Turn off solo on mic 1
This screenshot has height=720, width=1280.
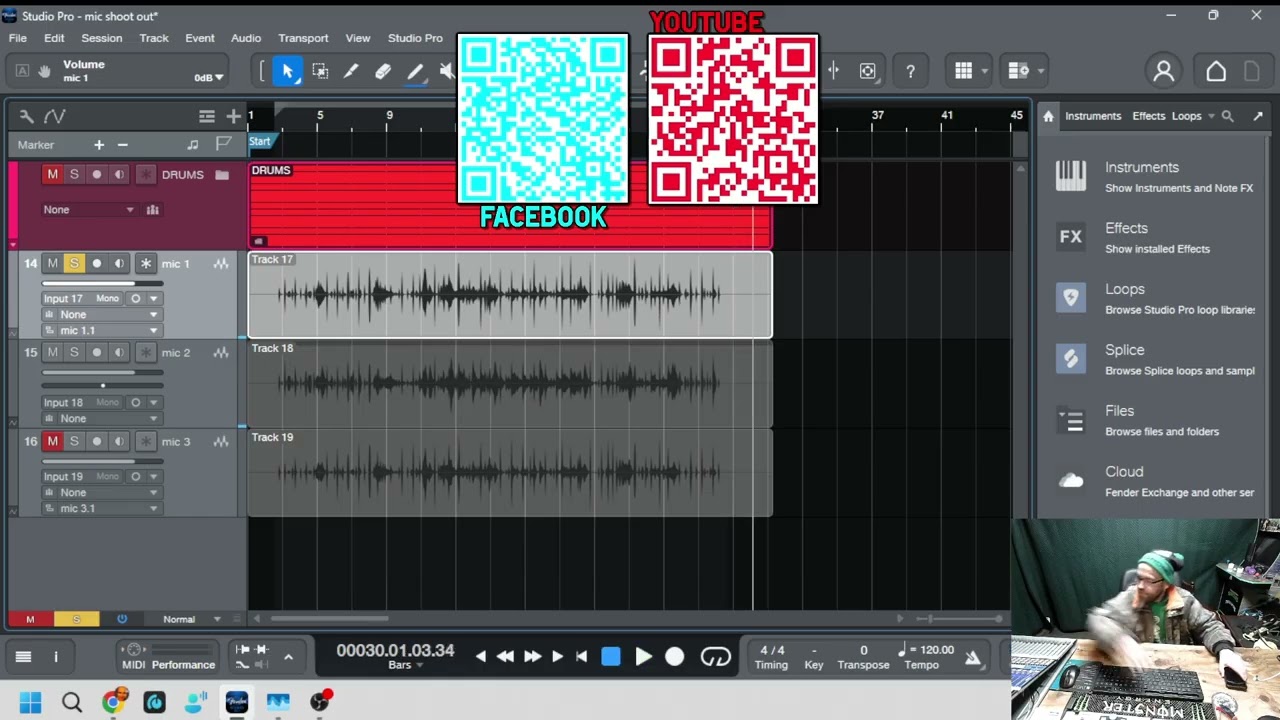tap(74, 264)
